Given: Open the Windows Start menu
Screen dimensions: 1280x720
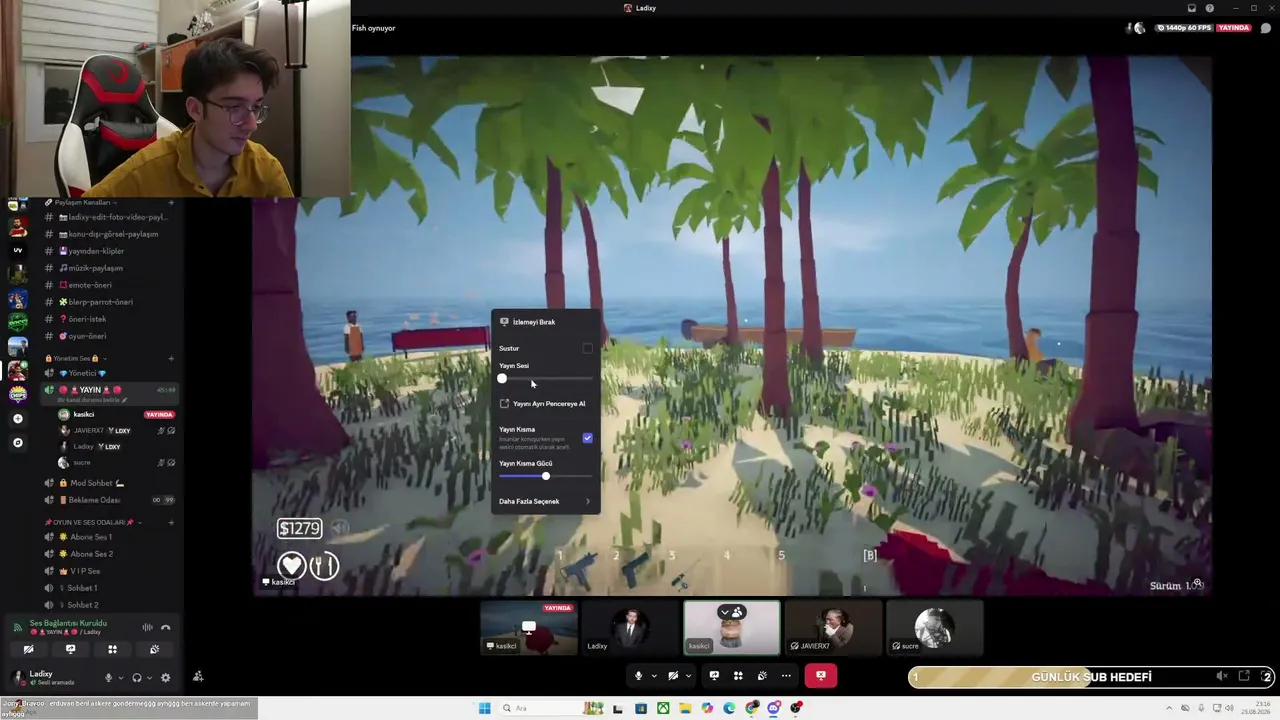Looking at the screenshot, I should click(x=485, y=708).
